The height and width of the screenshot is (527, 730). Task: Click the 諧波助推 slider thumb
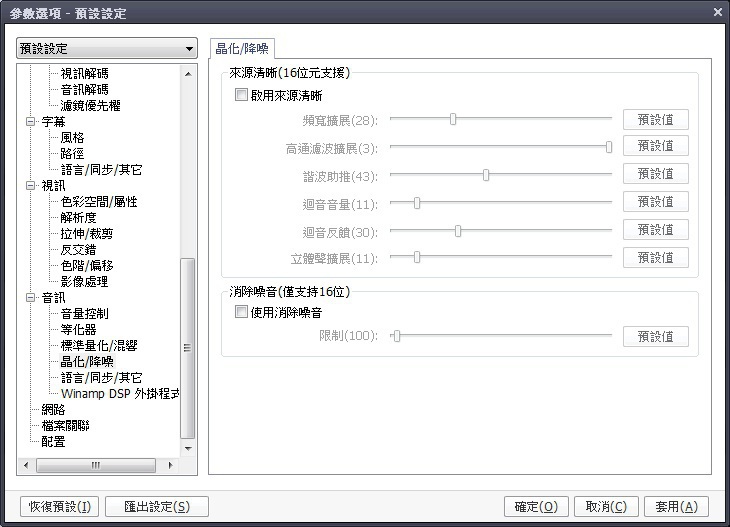point(486,175)
